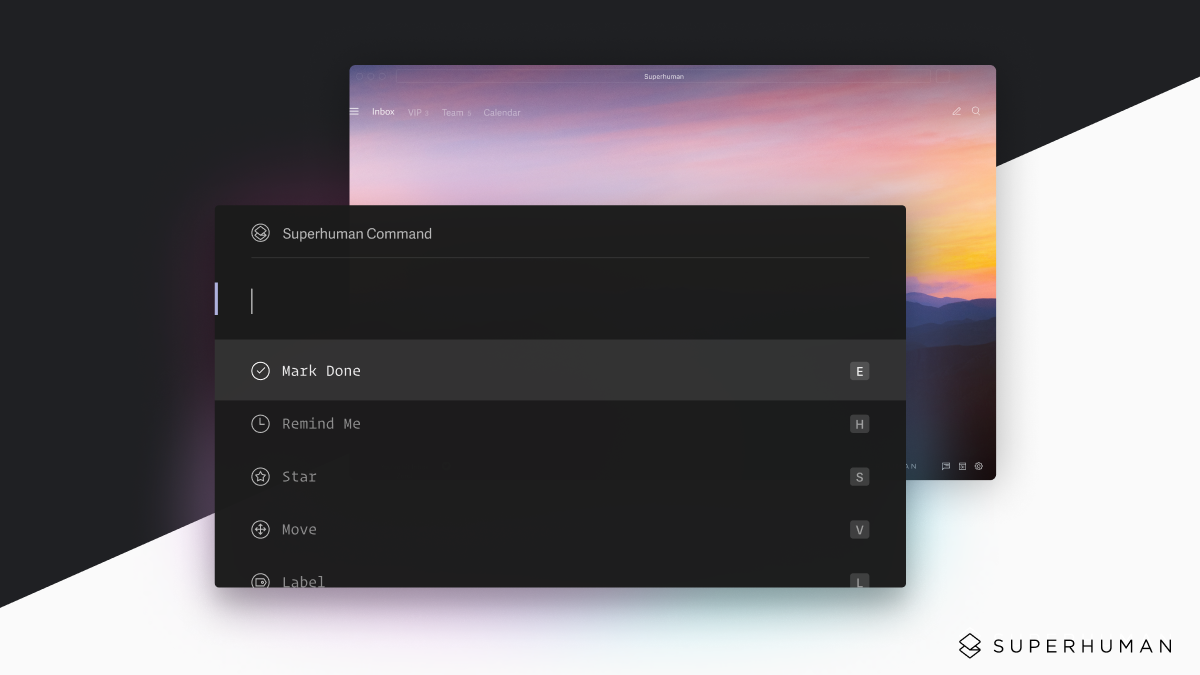
Task: Click the E shortcut key badge
Action: 859,371
